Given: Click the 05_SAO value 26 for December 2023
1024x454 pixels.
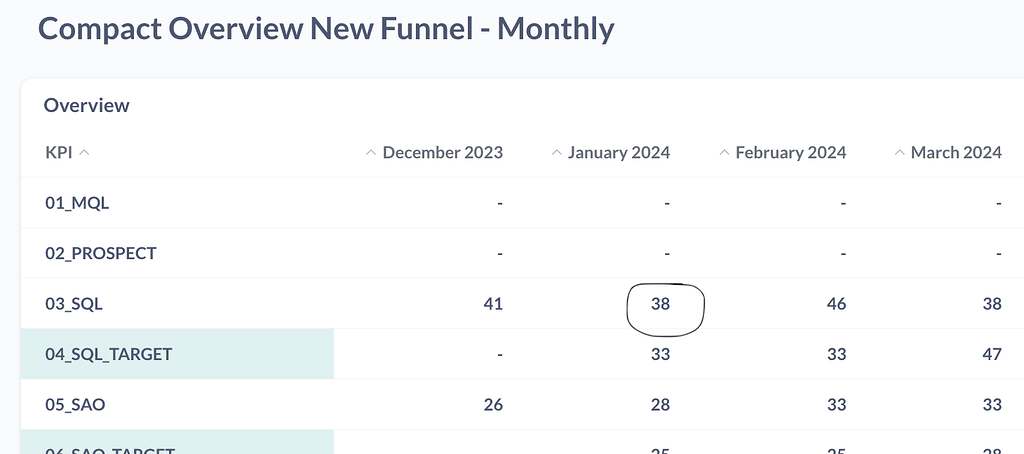Looking at the screenshot, I should [x=492, y=404].
